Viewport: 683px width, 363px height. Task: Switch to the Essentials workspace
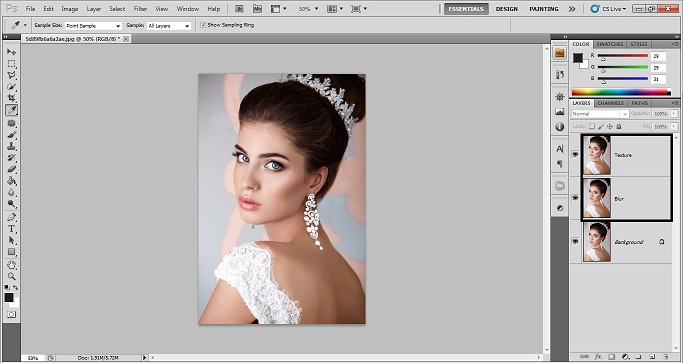point(467,9)
